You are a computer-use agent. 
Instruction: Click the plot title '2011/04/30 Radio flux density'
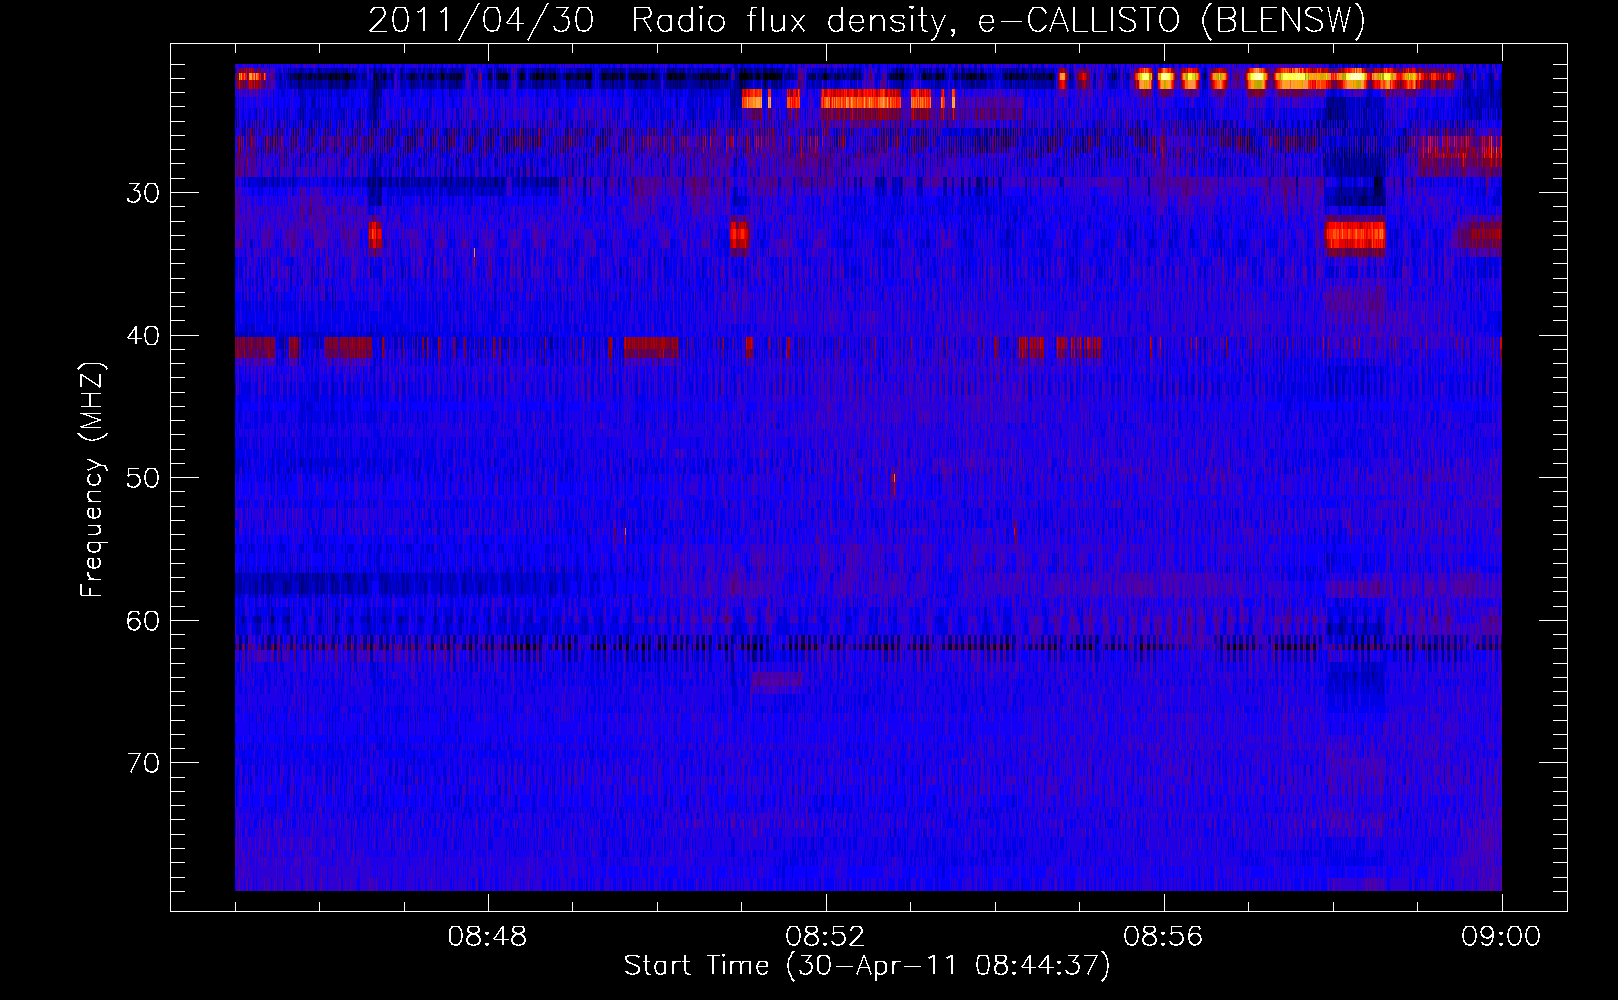click(x=867, y=21)
